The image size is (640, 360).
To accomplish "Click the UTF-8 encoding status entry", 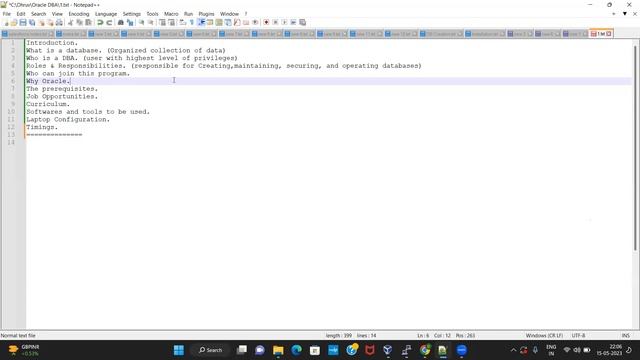I will coord(578,336).
